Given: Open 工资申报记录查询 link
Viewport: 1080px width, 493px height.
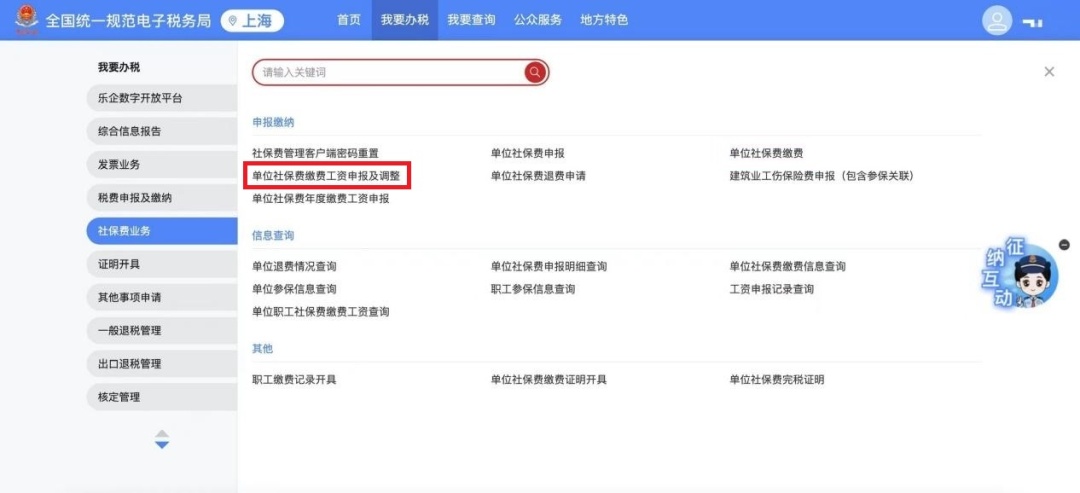Looking at the screenshot, I should tap(772, 289).
